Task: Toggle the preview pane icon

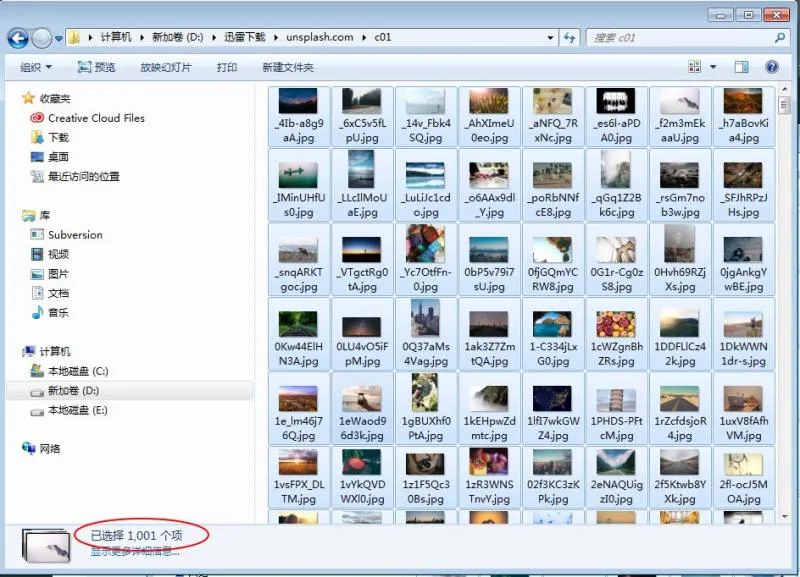Action: tap(741, 67)
